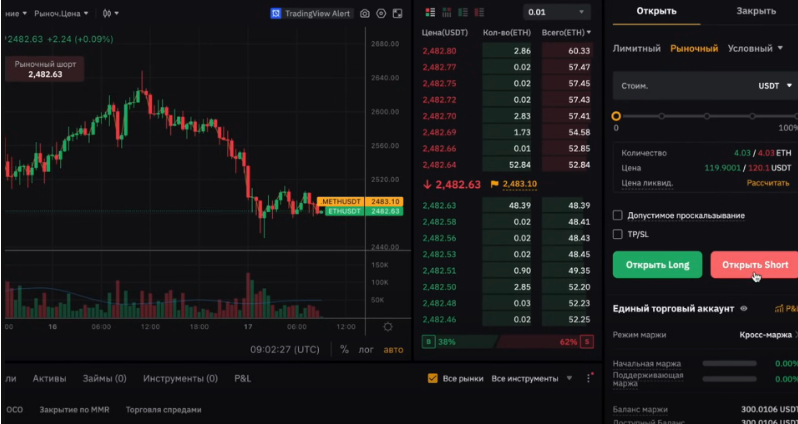This screenshot has width=798, height=424.
Task: Open the P&L tab in the bottom panel
Action: click(x=243, y=379)
